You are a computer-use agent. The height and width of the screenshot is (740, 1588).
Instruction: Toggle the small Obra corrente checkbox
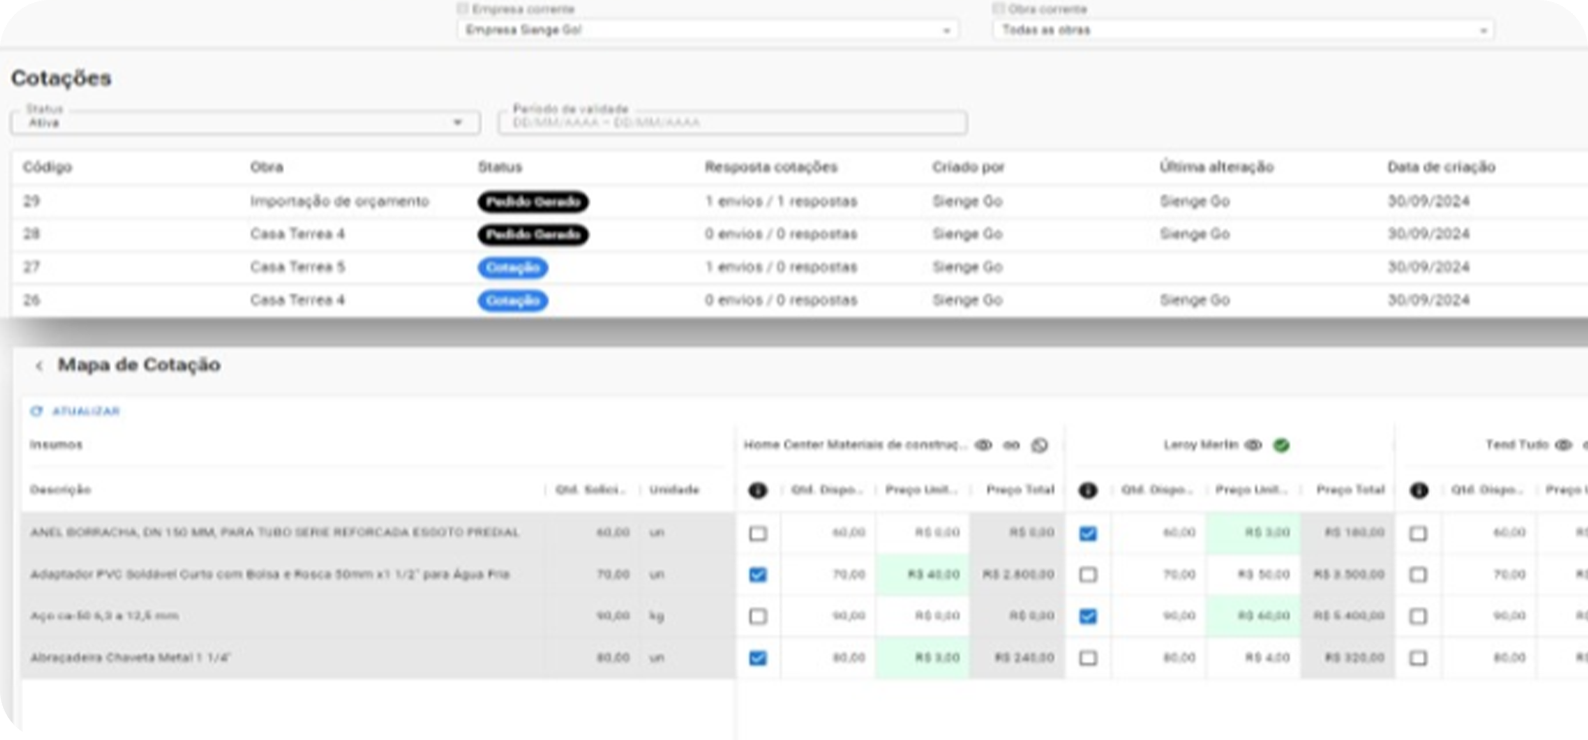[x=998, y=9]
